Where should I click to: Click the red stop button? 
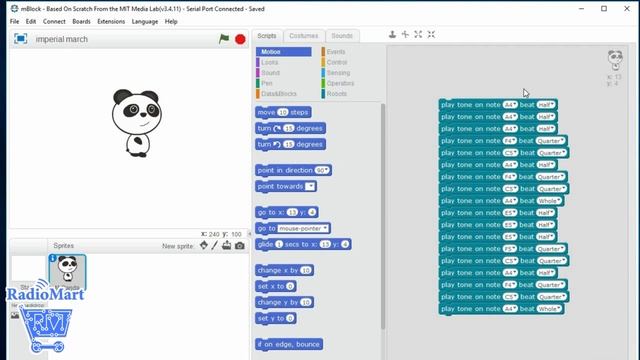240,39
